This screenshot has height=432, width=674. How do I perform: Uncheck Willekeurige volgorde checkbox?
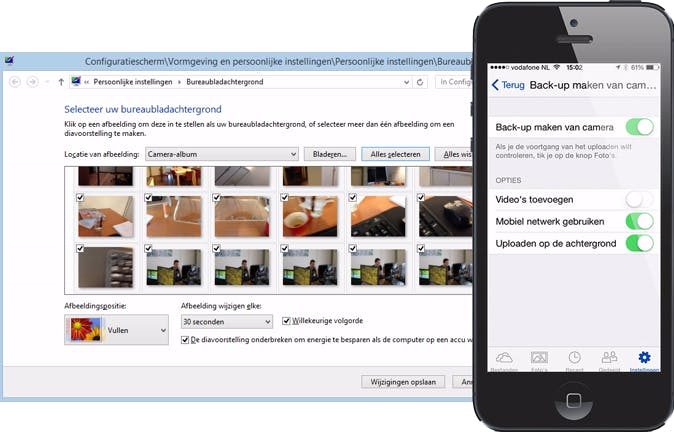coord(286,321)
